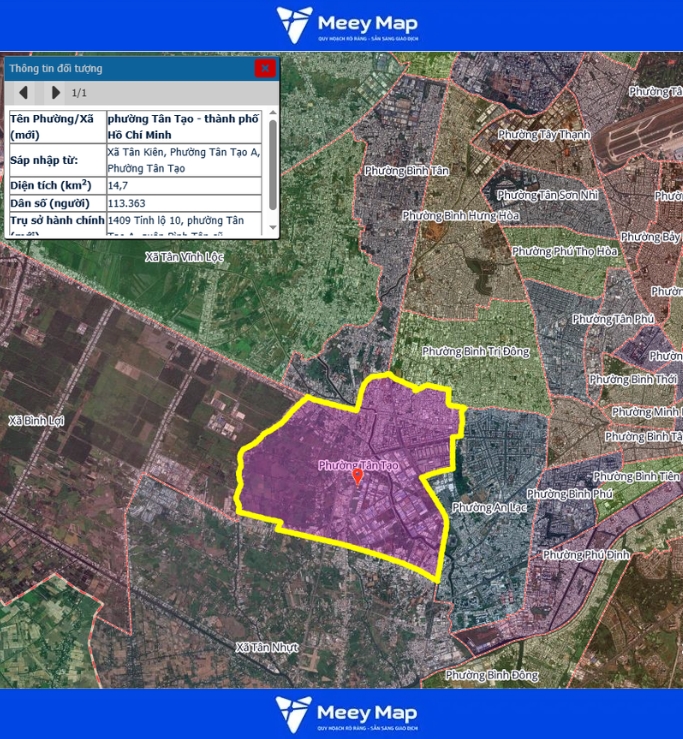This screenshot has height=739, width=683.
Task: Close the Thông tin đối tượng panel
Action: [264, 68]
